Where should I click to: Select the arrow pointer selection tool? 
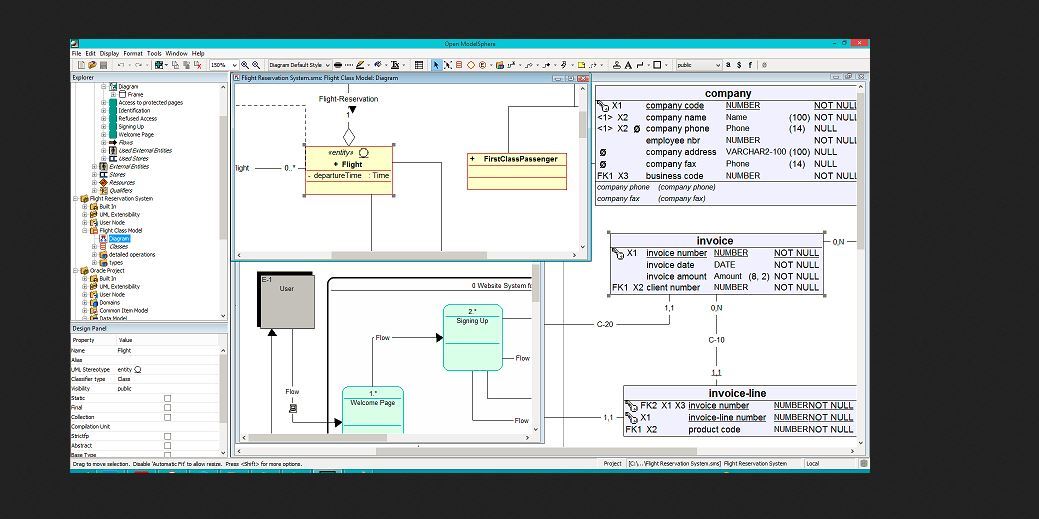pos(436,65)
